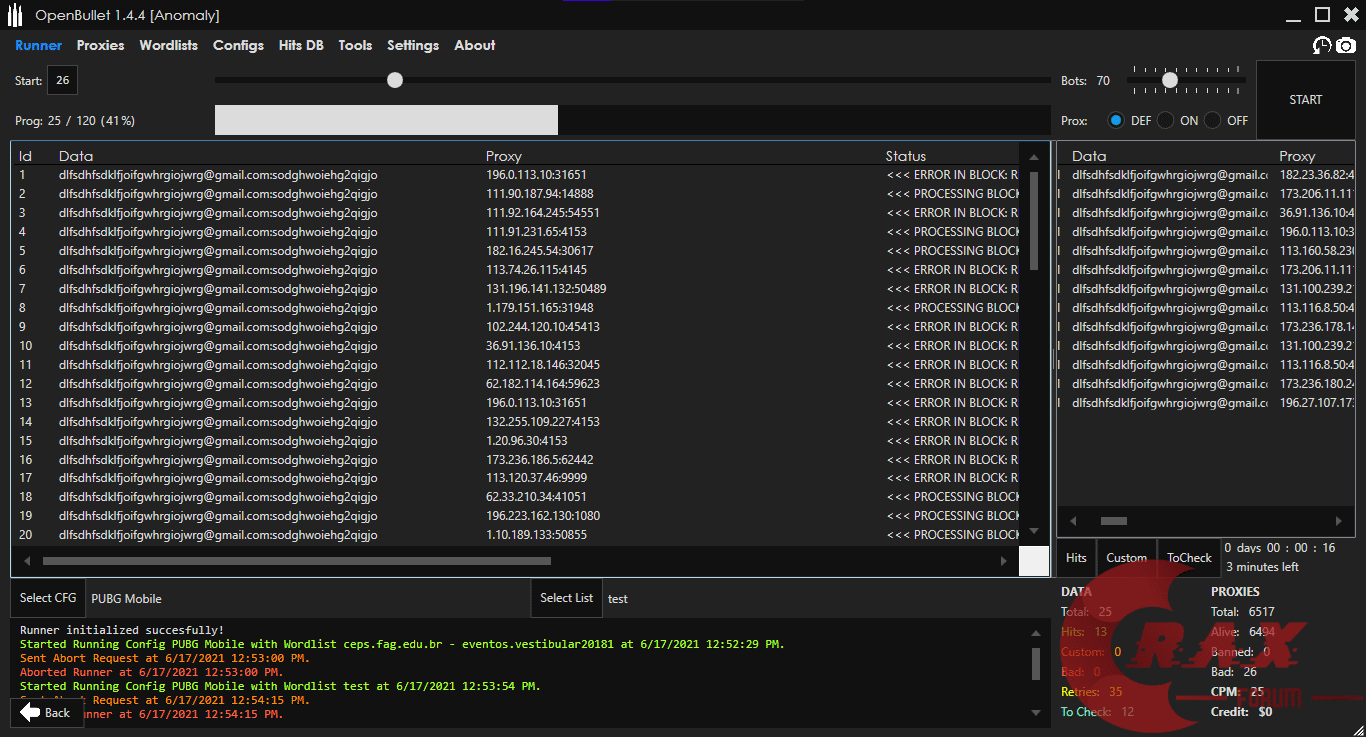Open the Wordlists tab
The height and width of the screenshot is (737, 1366).
(x=168, y=45)
